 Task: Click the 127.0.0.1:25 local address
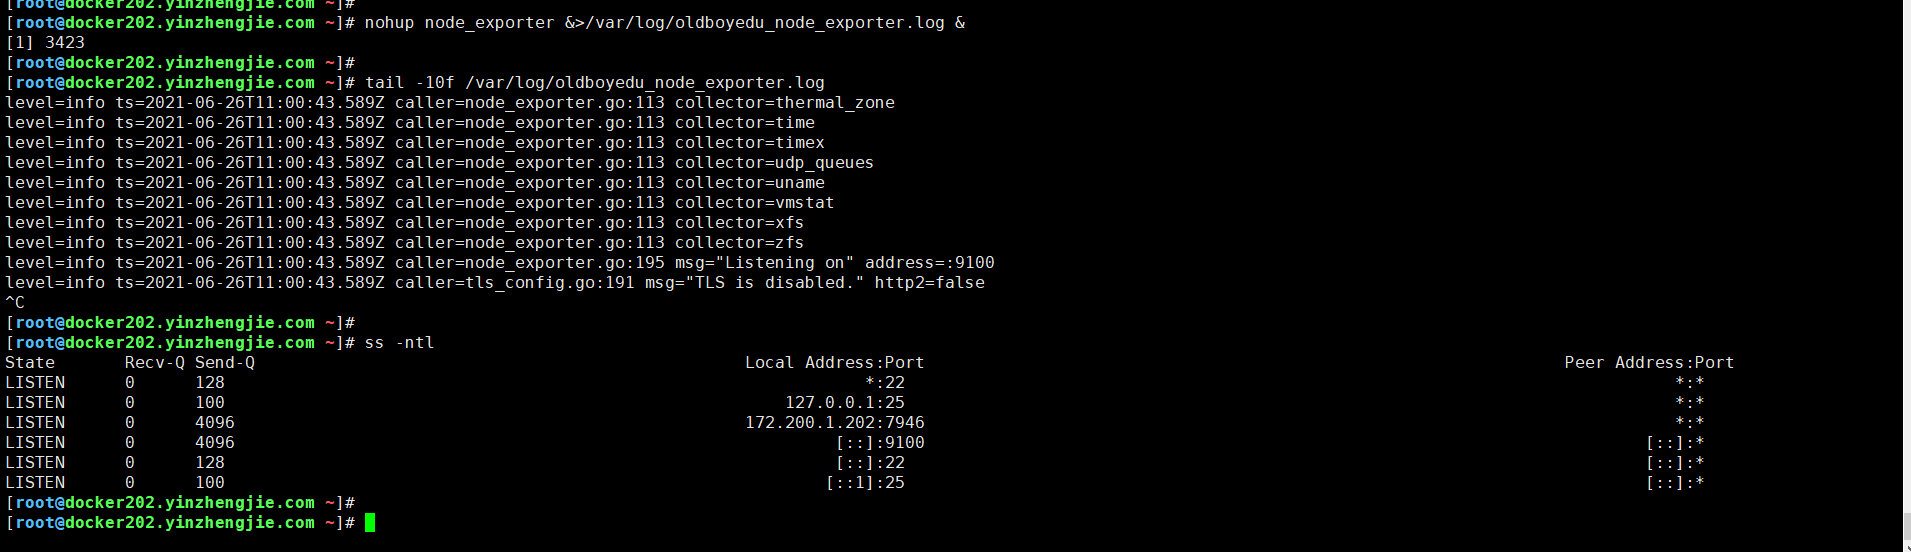[x=845, y=402]
